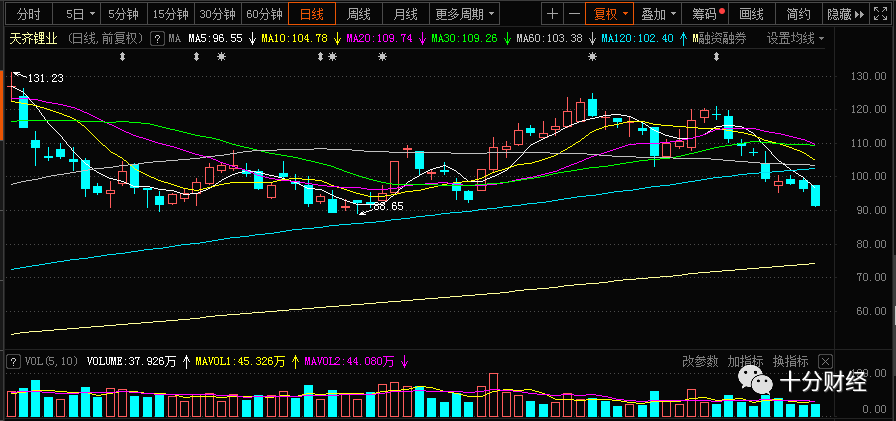Open the 设置均线 dropdown
Screen dimensions: 896x421
[x=795, y=39]
